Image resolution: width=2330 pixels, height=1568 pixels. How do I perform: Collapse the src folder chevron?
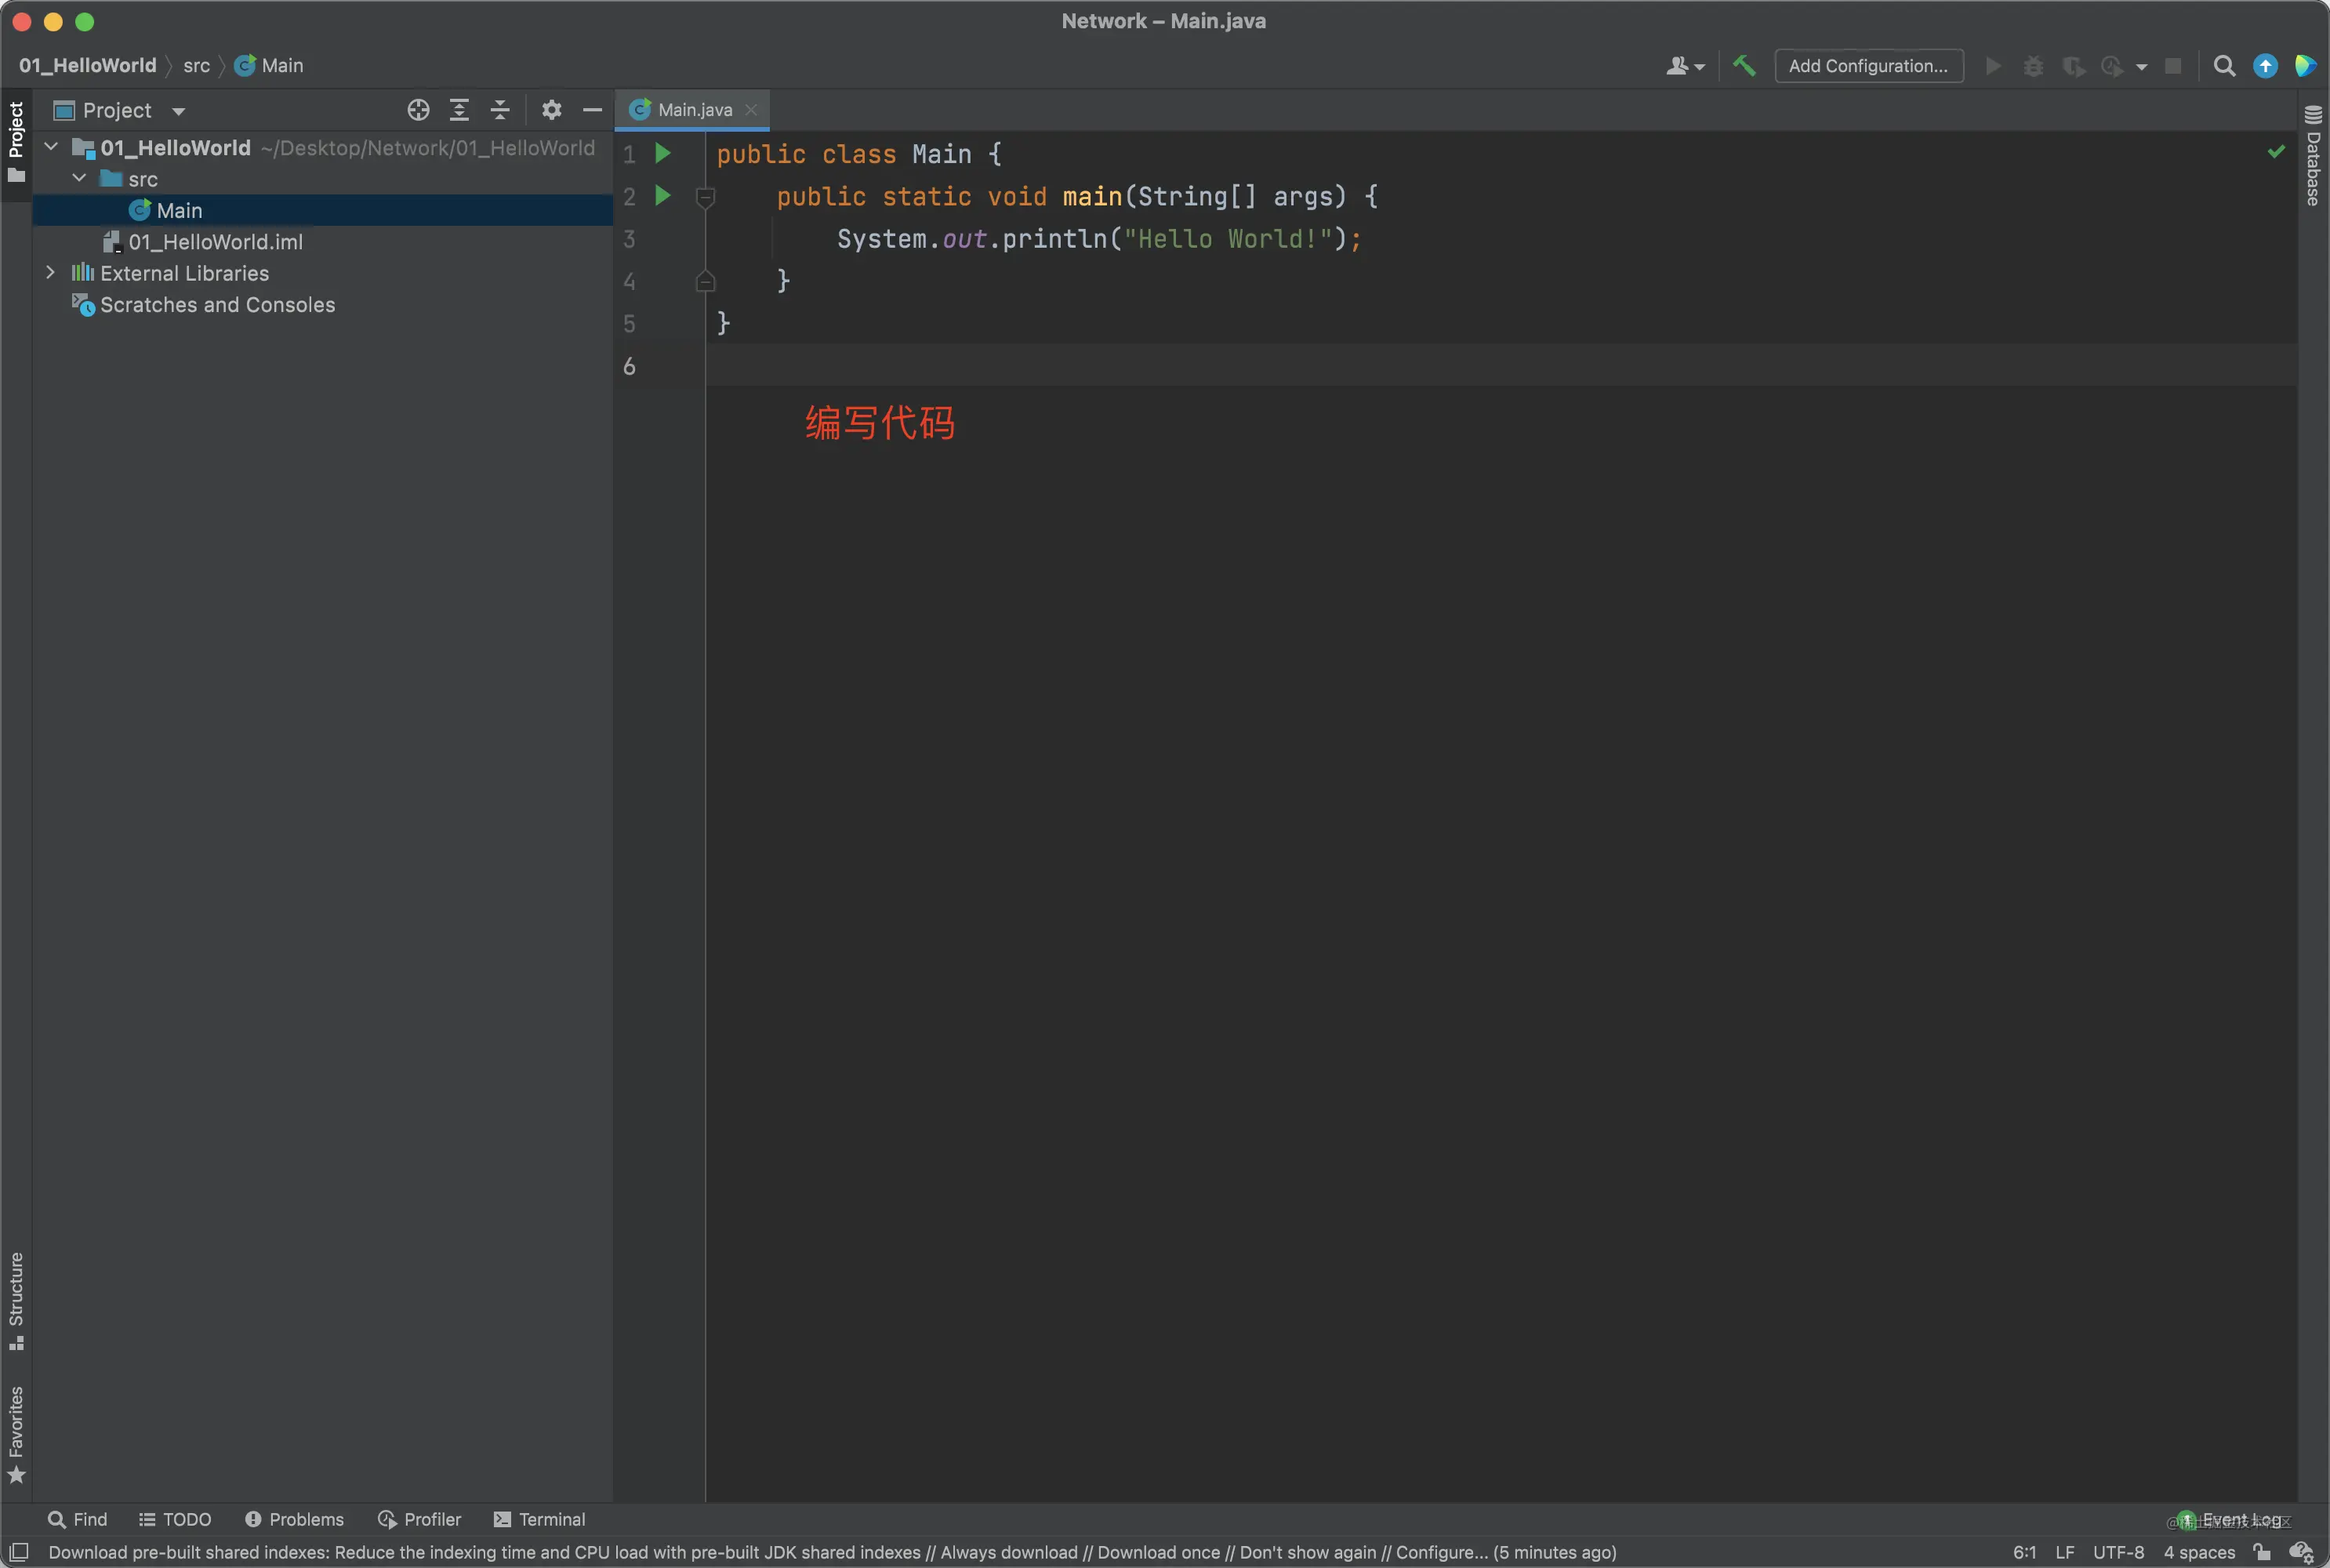[79, 178]
